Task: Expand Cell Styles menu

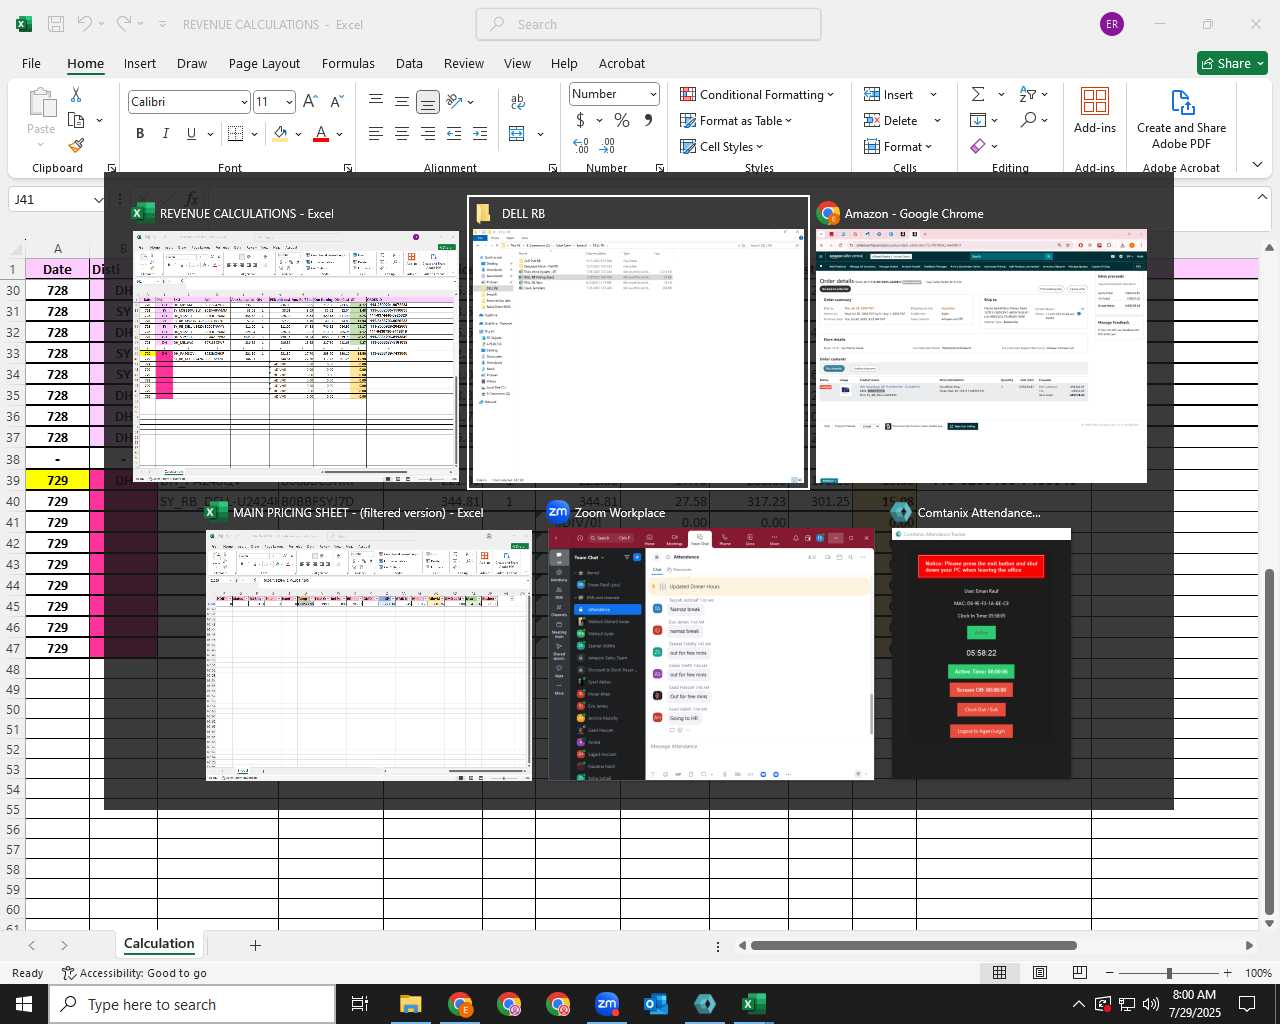Action: tap(721, 146)
